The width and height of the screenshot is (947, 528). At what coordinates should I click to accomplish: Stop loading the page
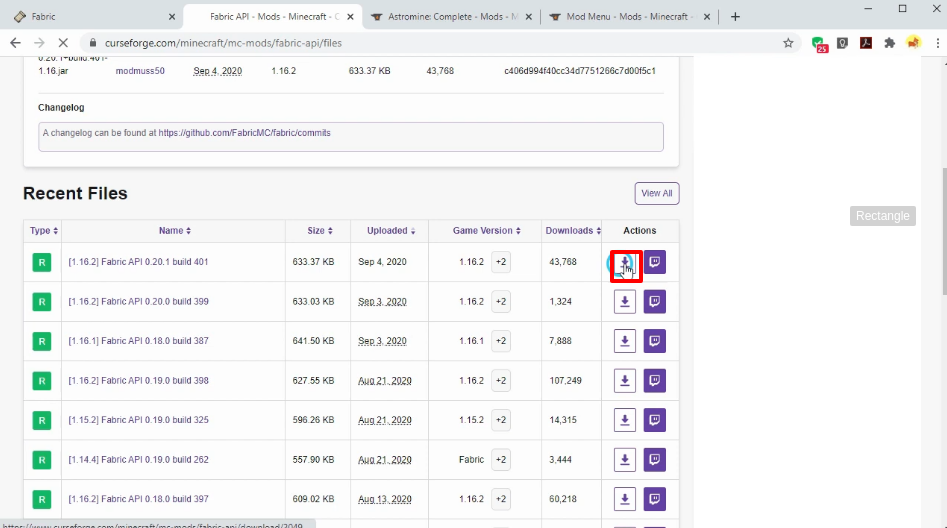tap(63, 43)
